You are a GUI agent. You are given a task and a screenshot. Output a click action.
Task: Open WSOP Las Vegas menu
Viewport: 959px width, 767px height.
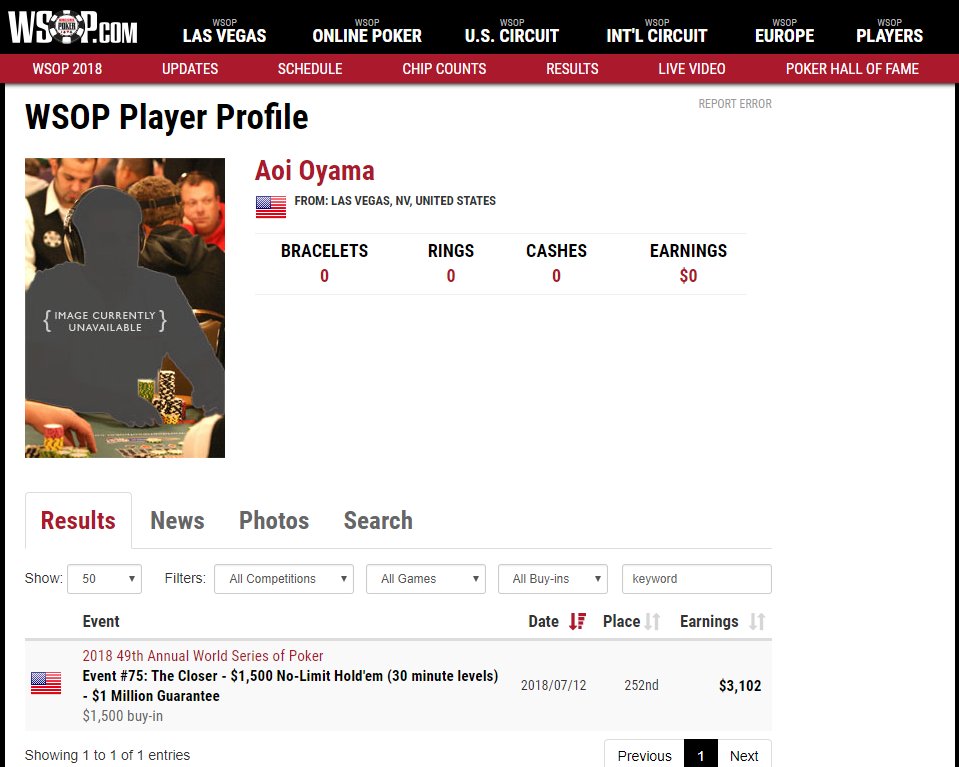(224, 31)
